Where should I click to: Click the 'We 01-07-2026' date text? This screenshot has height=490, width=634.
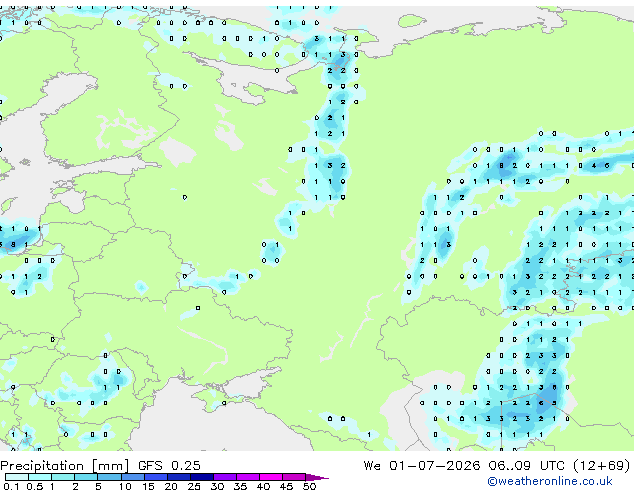422,466
